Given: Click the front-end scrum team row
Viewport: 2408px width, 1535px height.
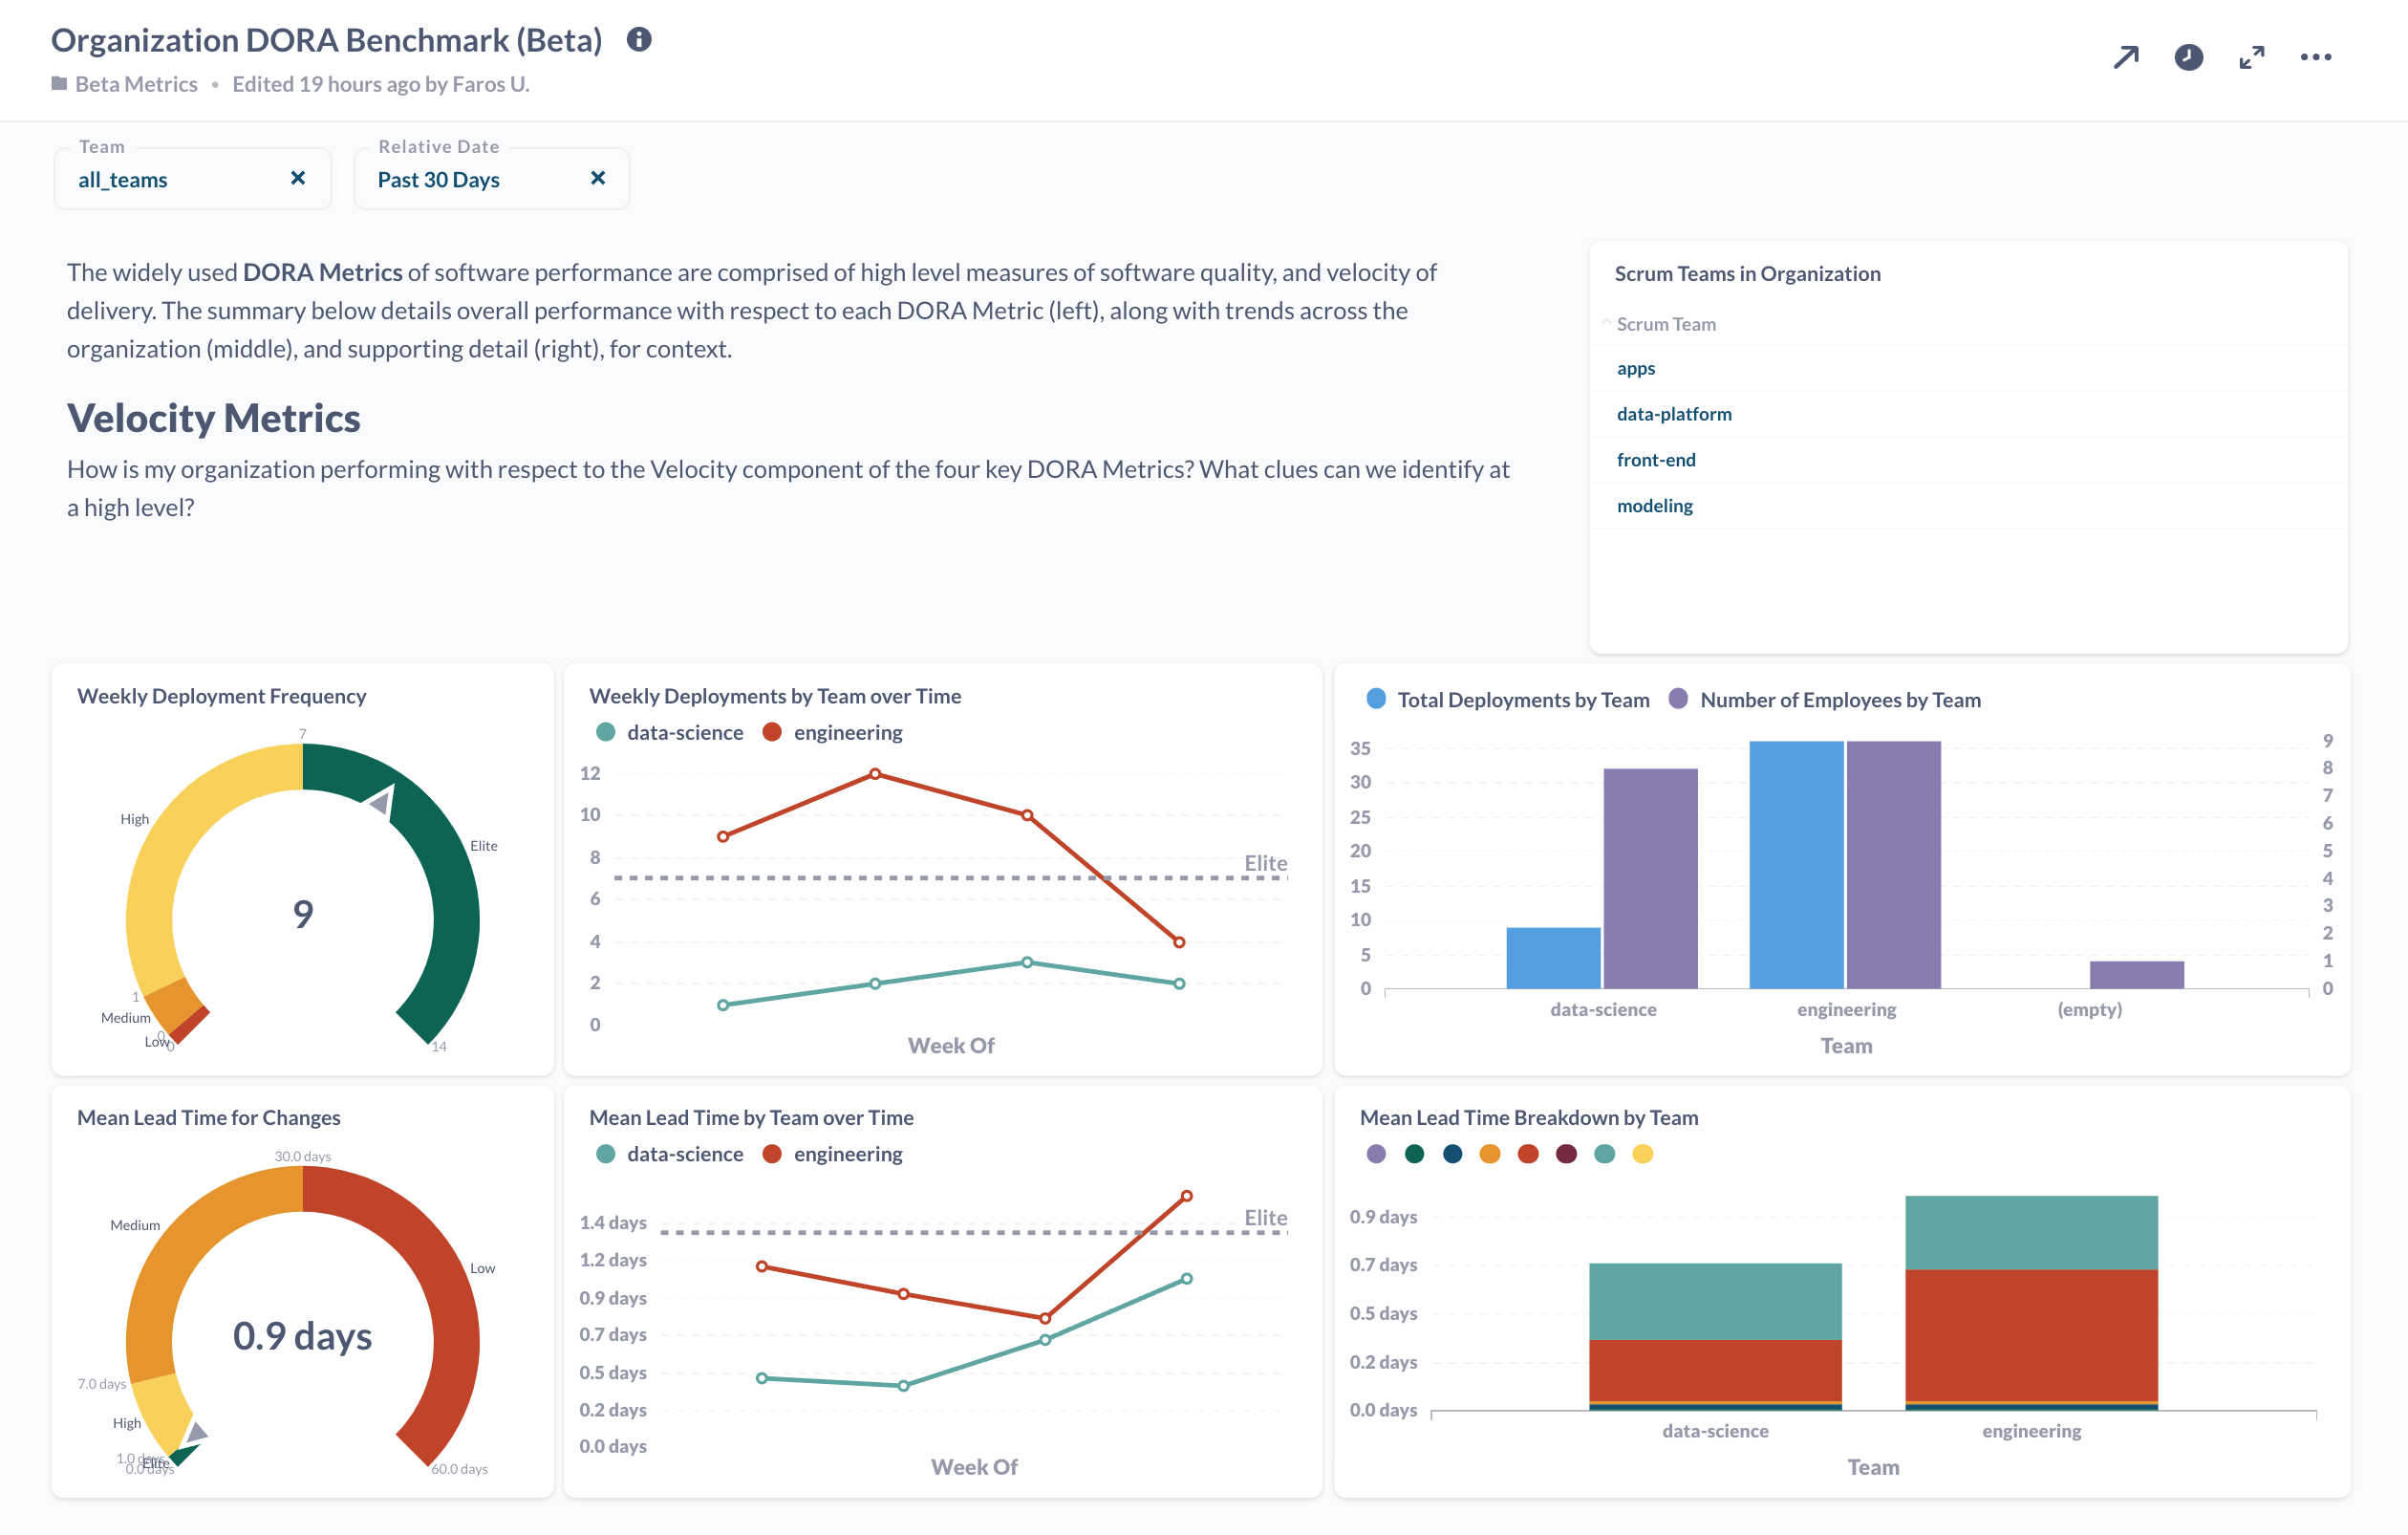Looking at the screenshot, I should (1655, 460).
